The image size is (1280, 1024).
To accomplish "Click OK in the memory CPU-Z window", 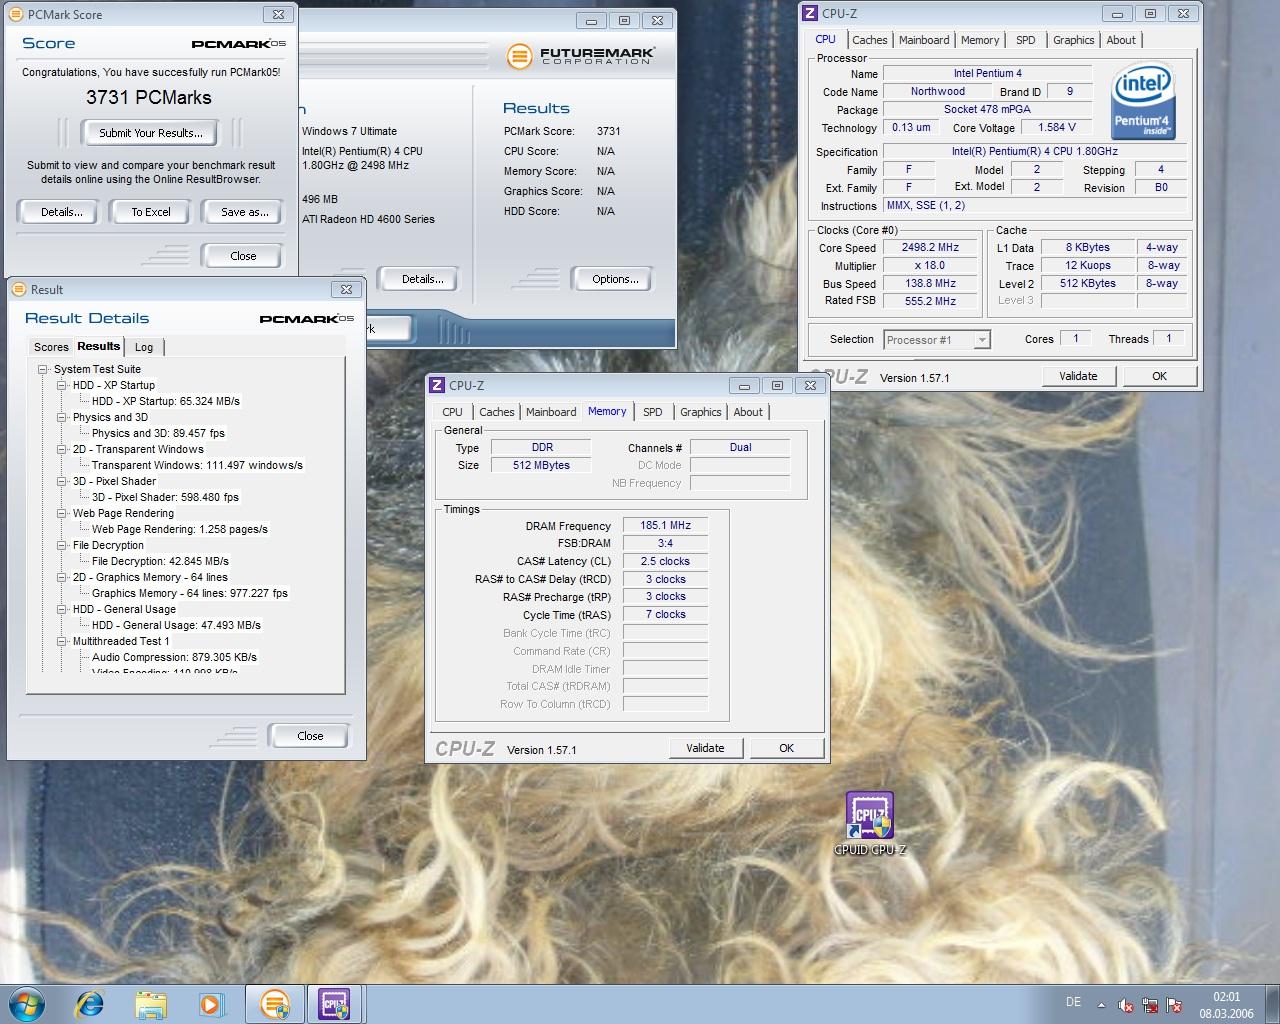I will click(786, 748).
